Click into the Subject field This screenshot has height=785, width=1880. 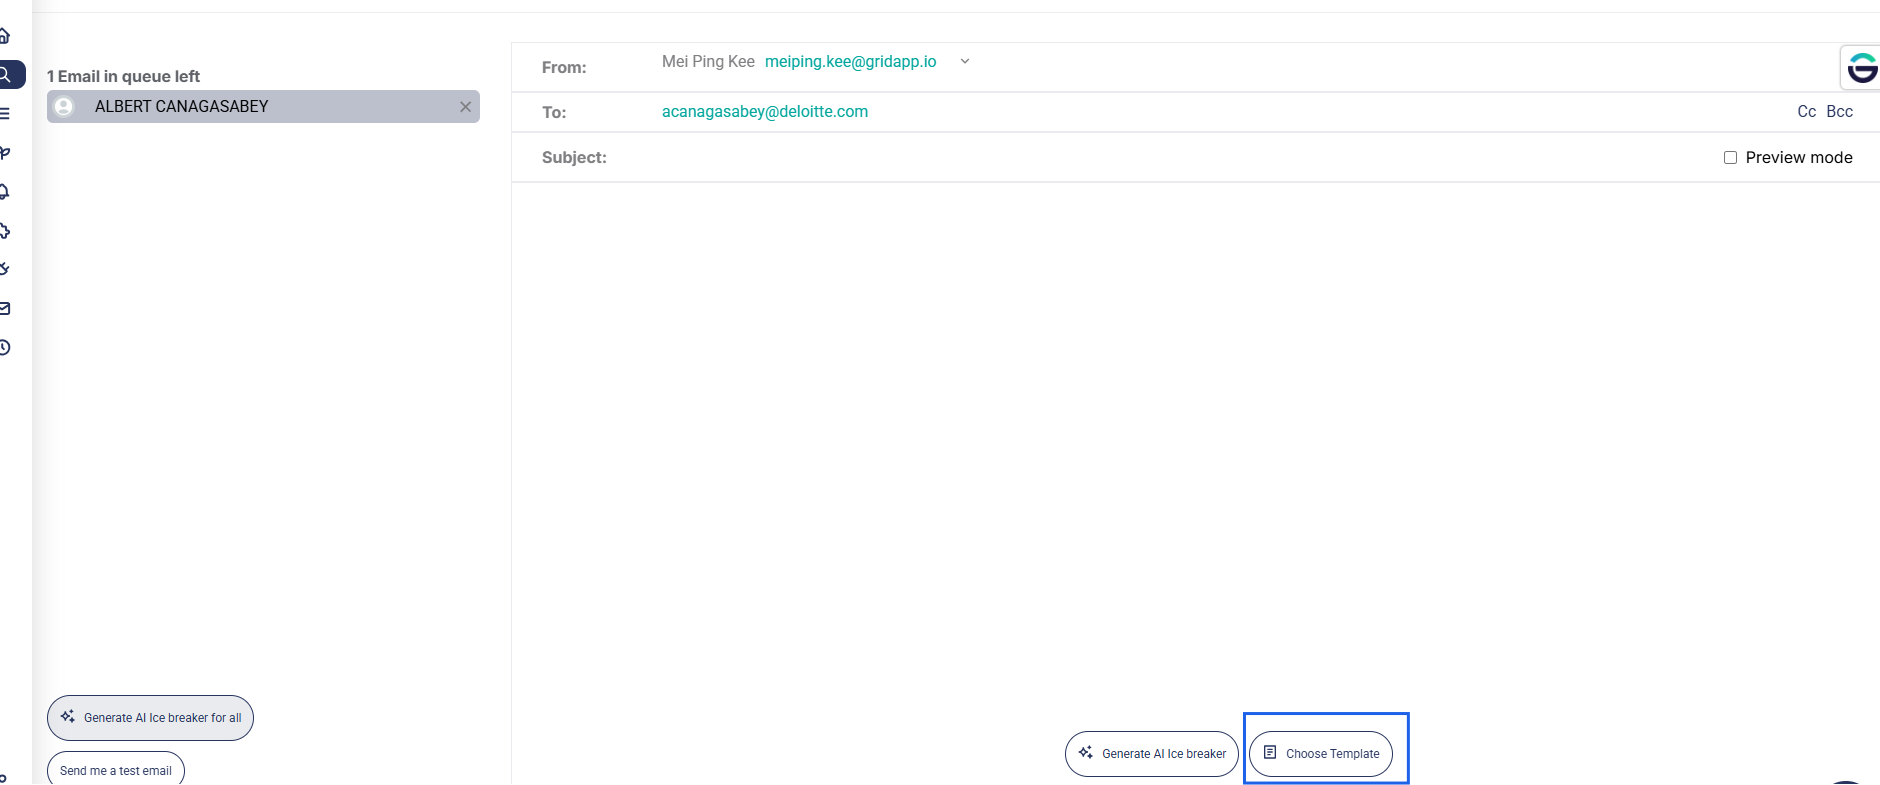[x=1160, y=158]
